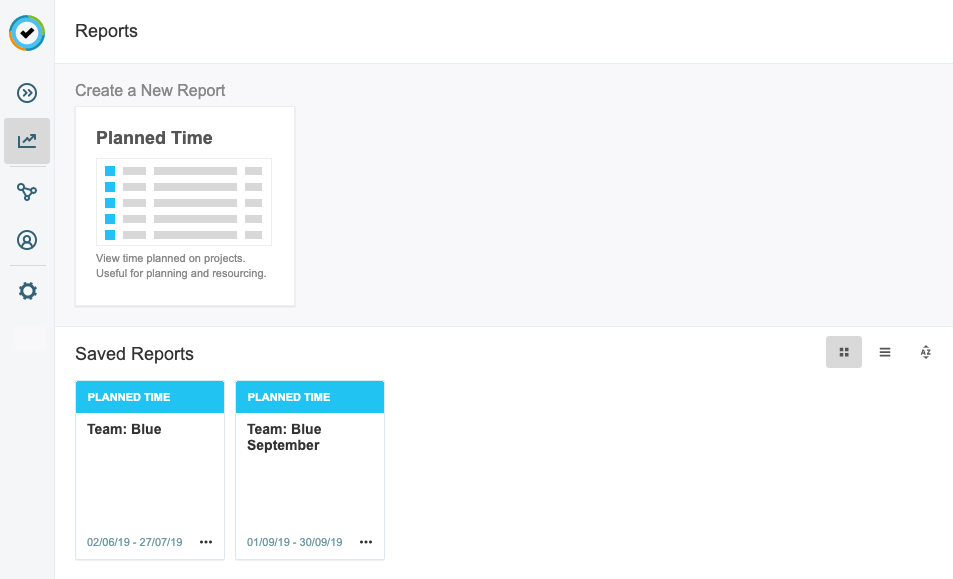Open the ellipsis menu on Team: Blue September card
This screenshot has width=953, height=579.
[366, 541]
